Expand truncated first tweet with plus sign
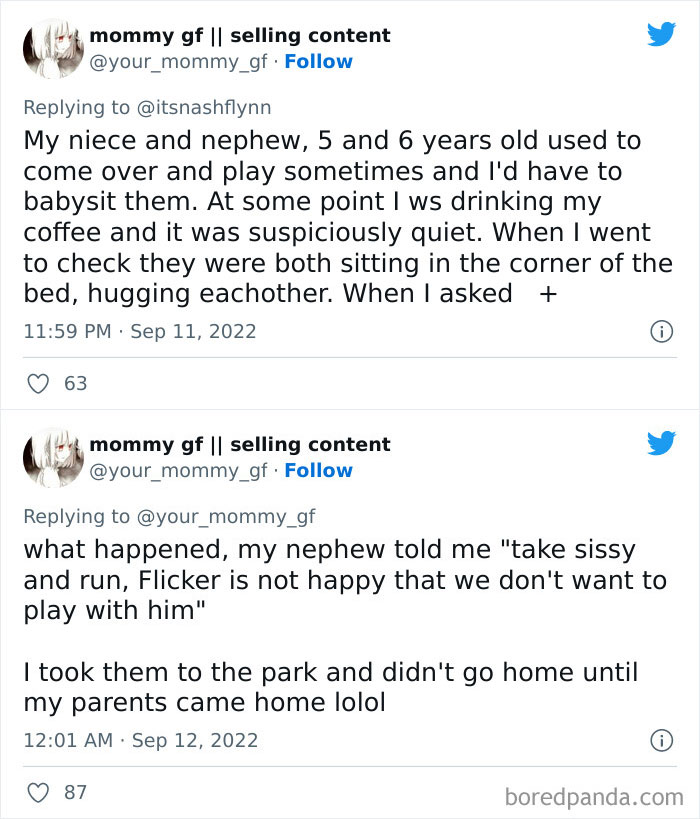Screen dimensions: 700x819 pos(547,295)
